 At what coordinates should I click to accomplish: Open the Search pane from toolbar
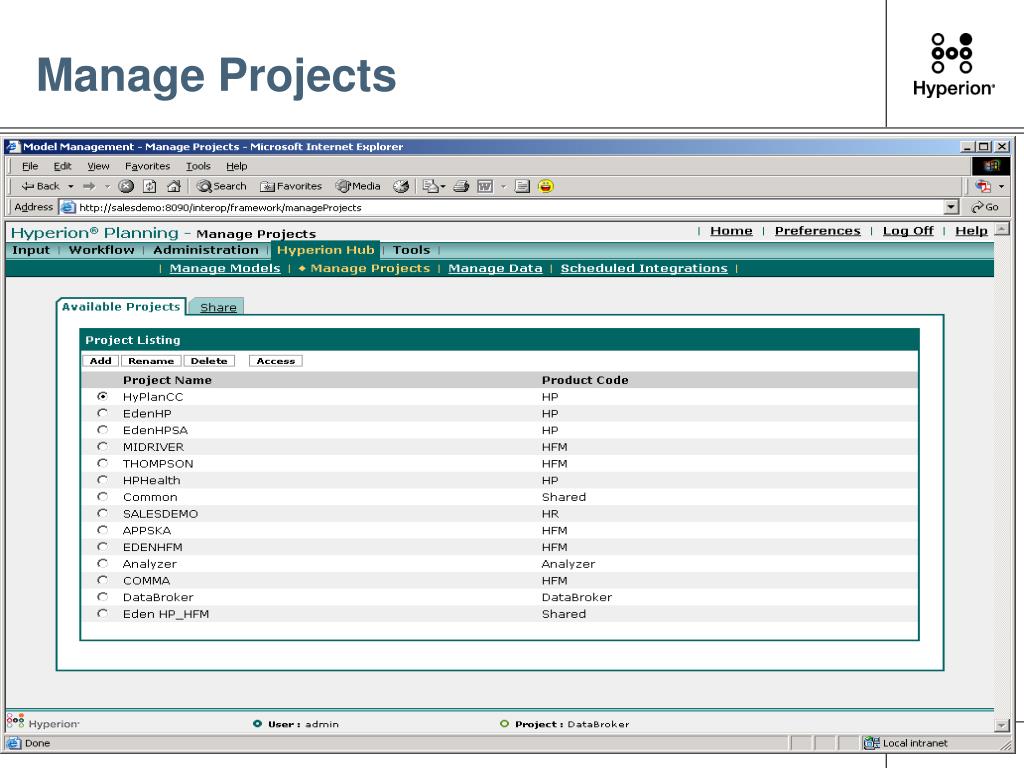tap(222, 186)
